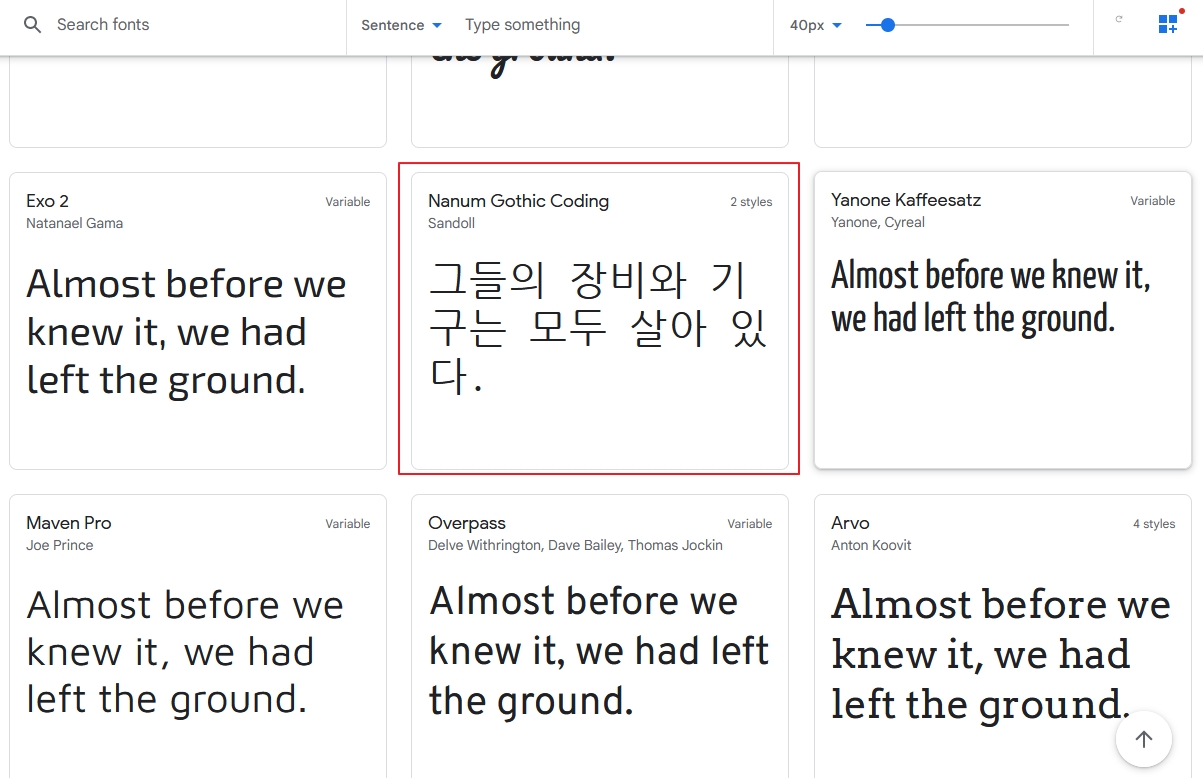The image size is (1203, 778).
Task: Click the Exo 2 sample preview text
Action: click(x=186, y=332)
